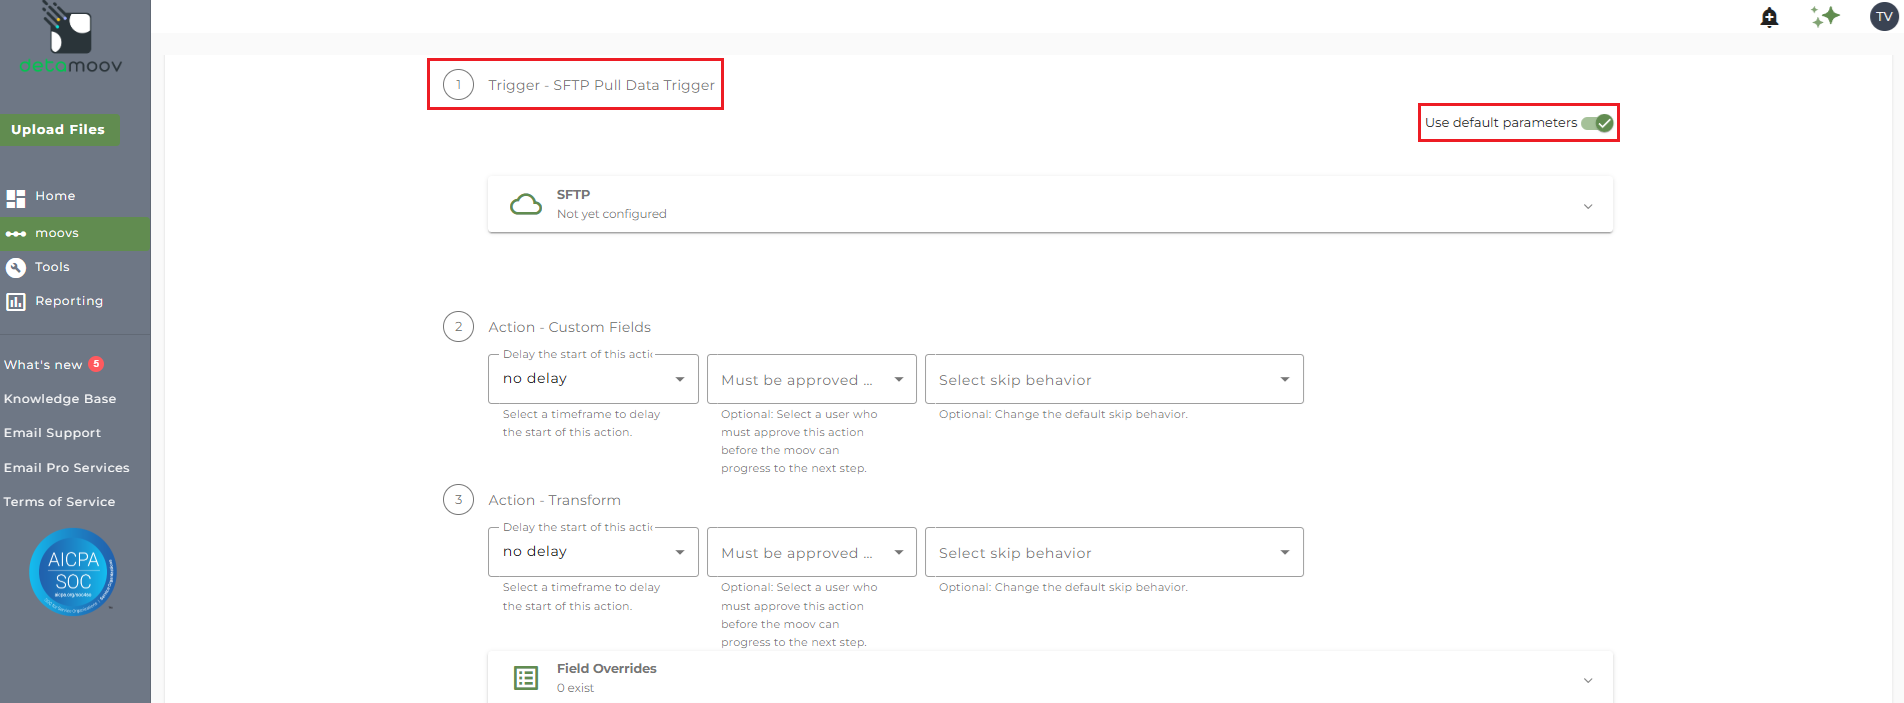
Task: Click the AICPA SOC badge
Action: (x=73, y=572)
